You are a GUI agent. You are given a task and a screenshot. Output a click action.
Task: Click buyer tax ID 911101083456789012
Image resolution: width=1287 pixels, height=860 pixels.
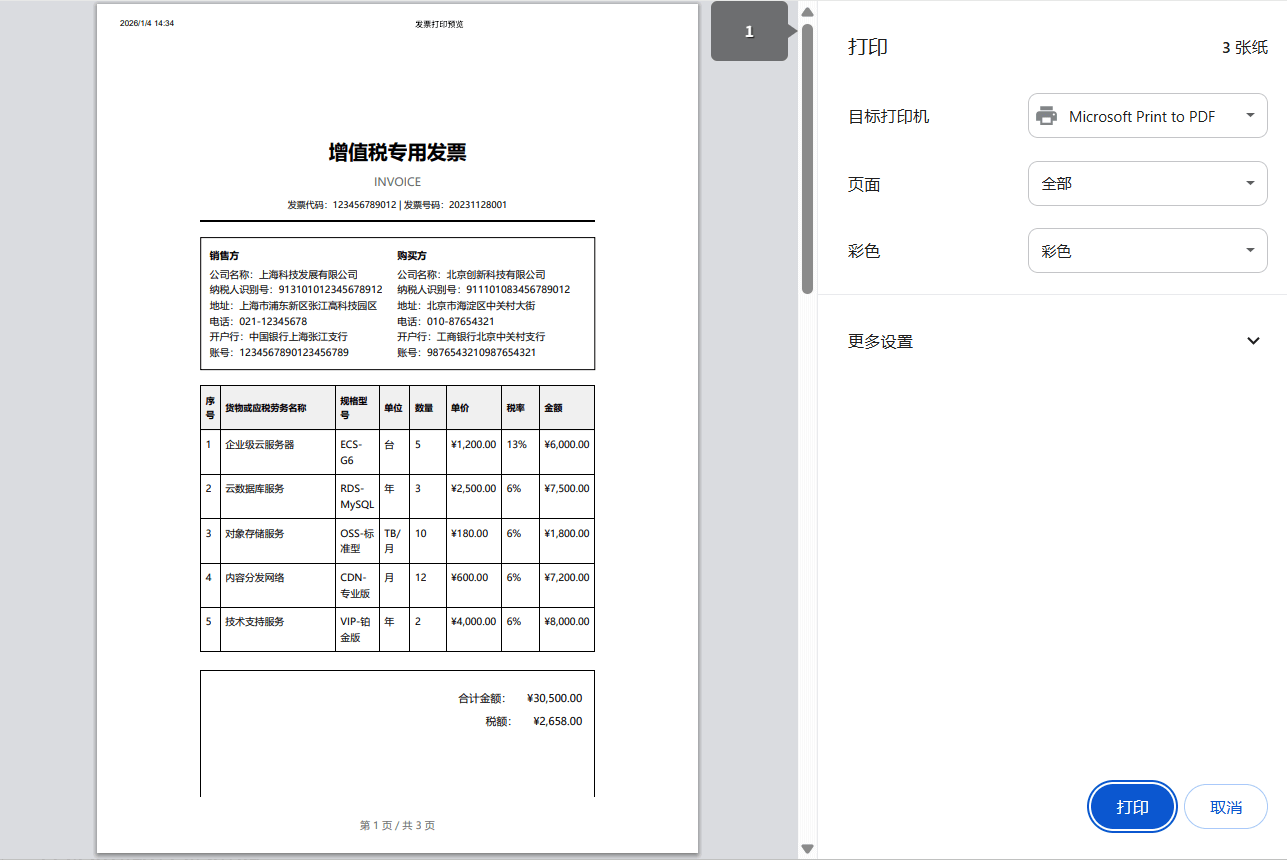pos(518,290)
